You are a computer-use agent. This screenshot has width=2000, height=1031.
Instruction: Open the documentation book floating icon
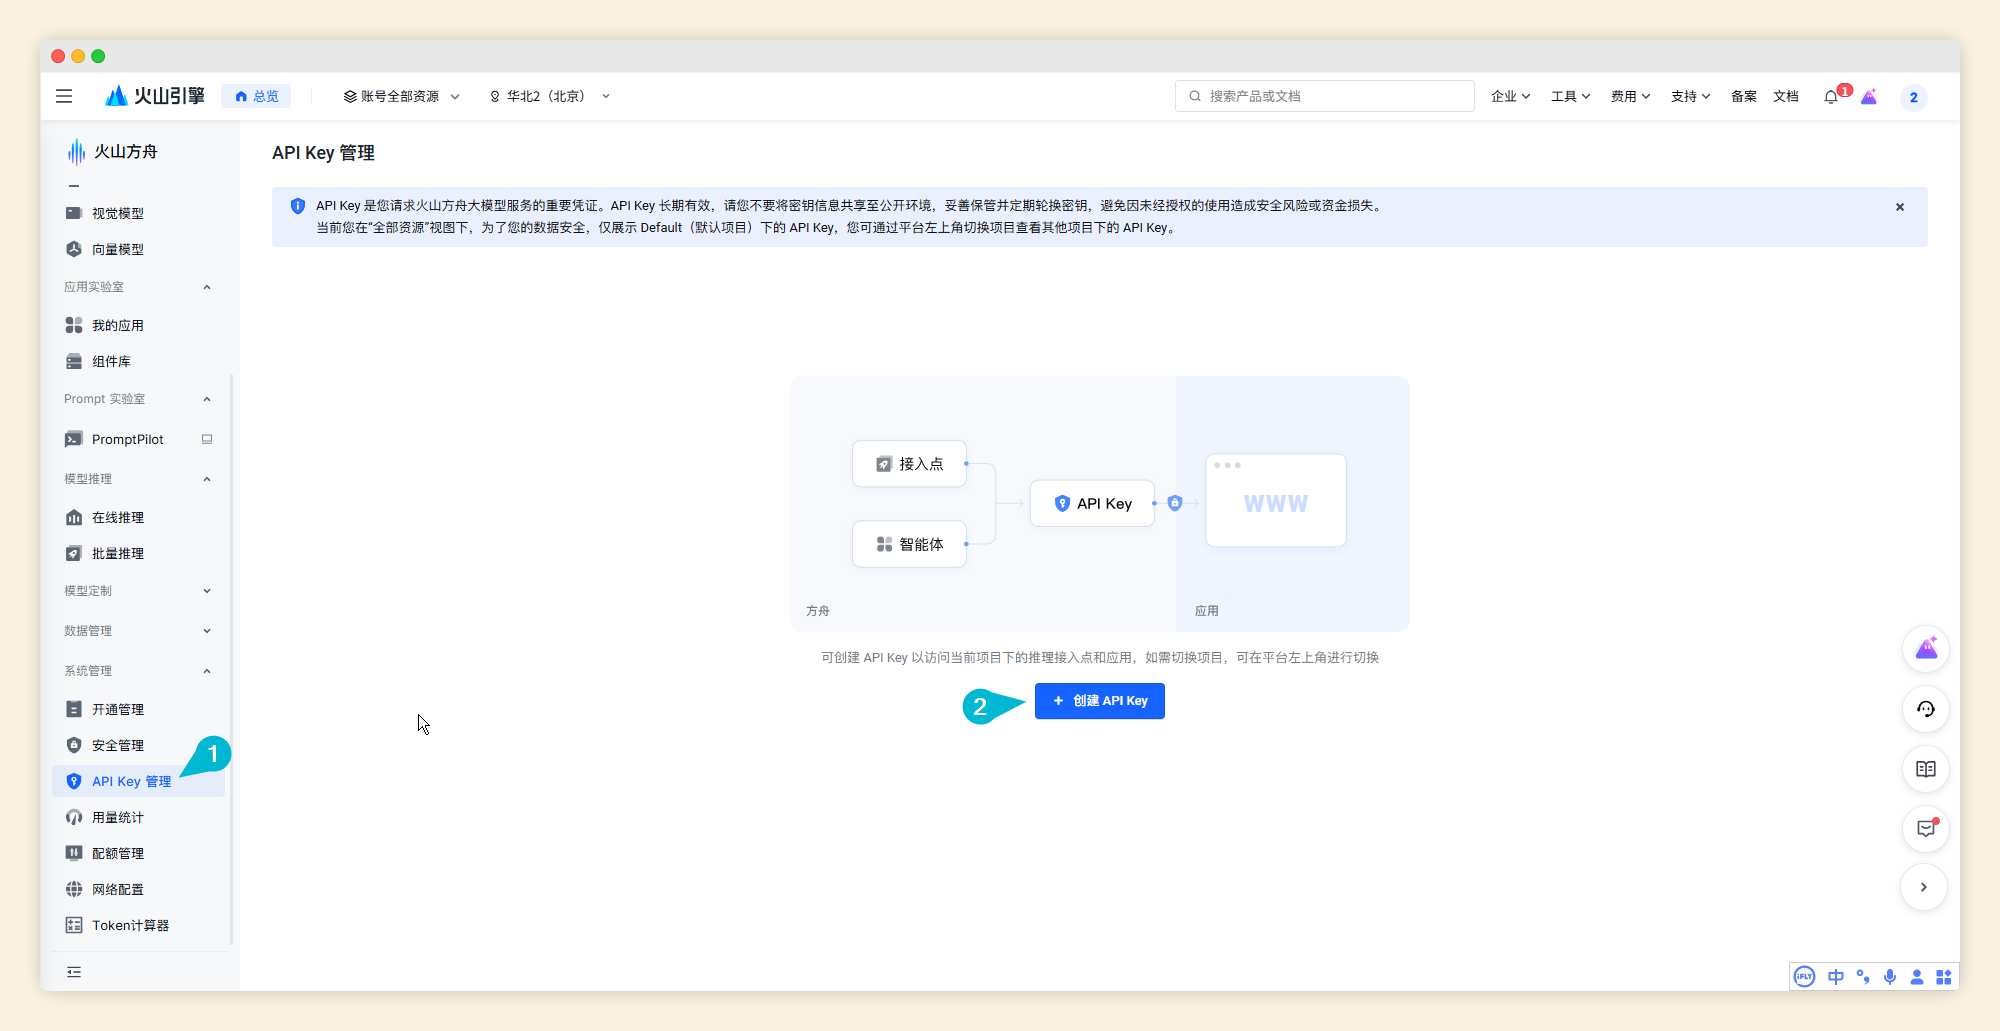pos(1925,769)
